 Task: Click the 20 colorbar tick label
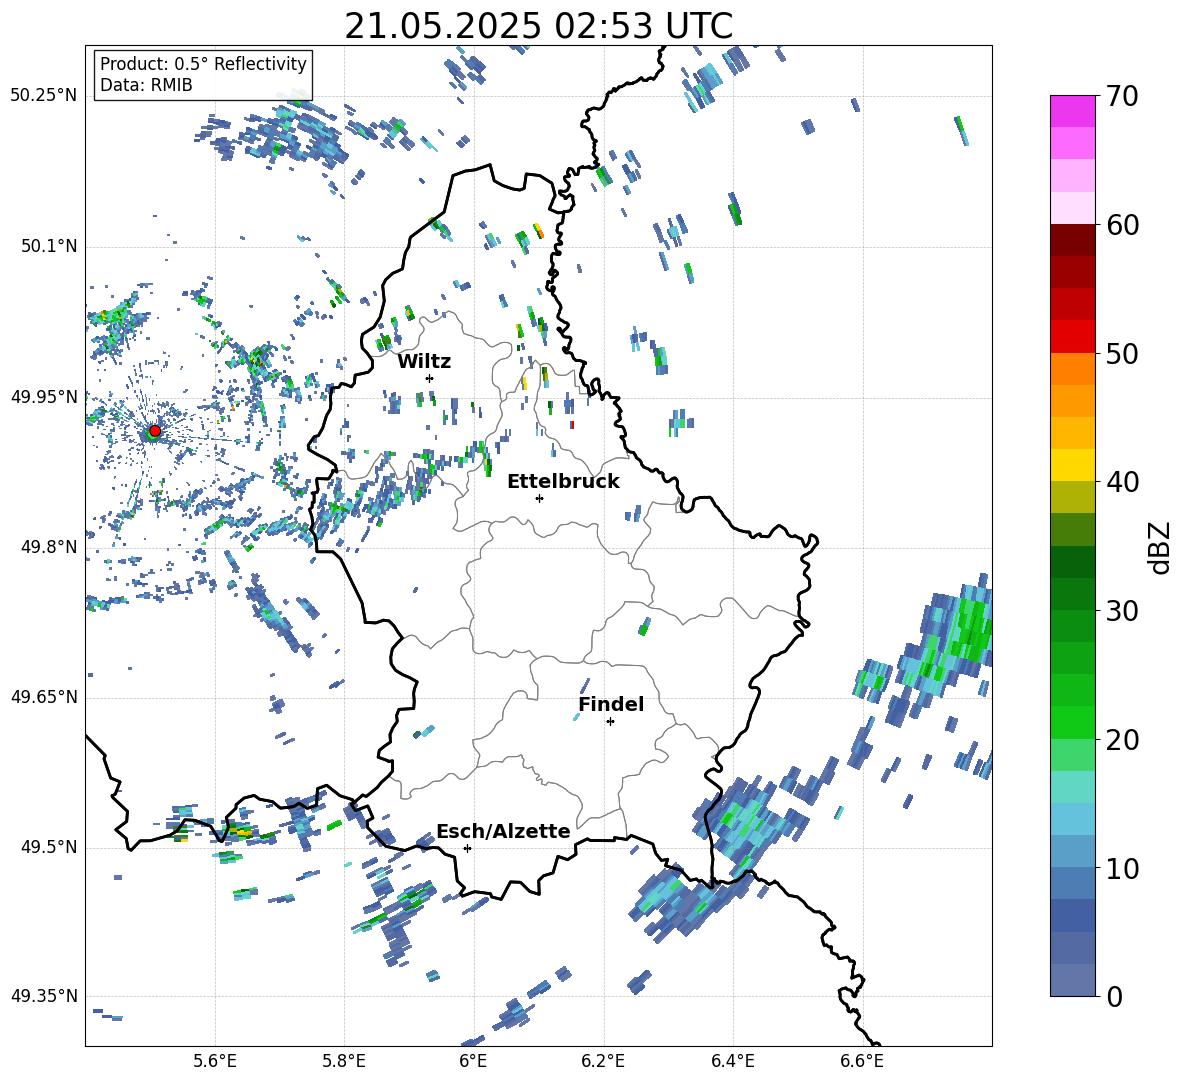pos(1123,740)
